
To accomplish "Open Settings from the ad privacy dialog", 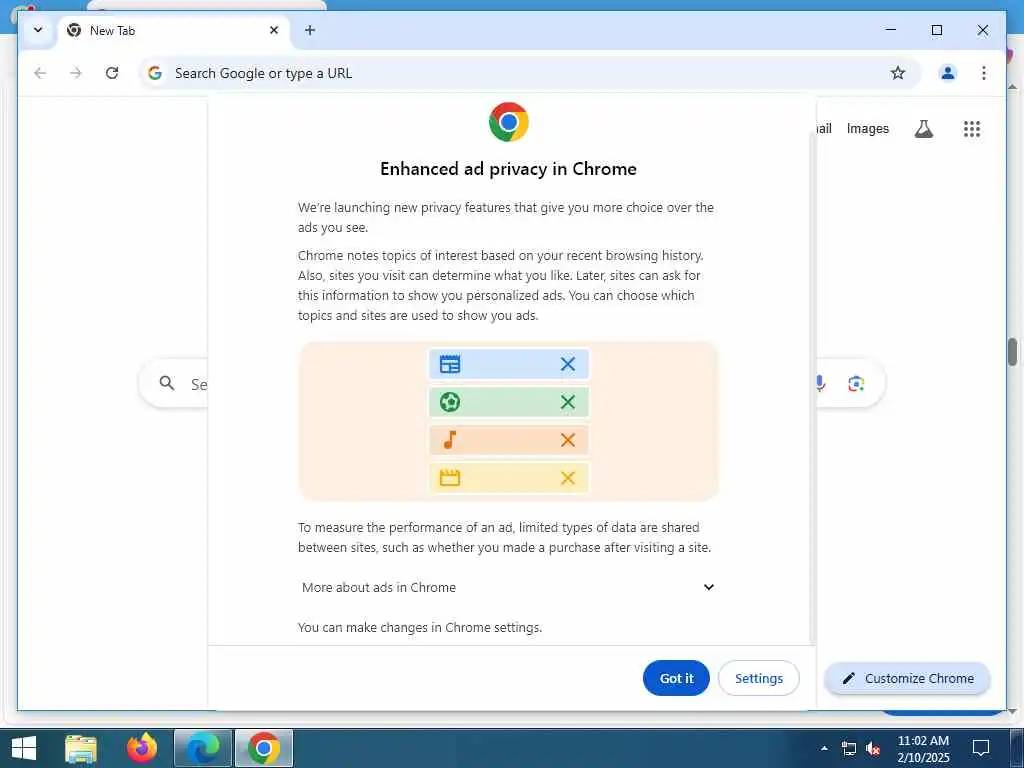I will coord(758,678).
